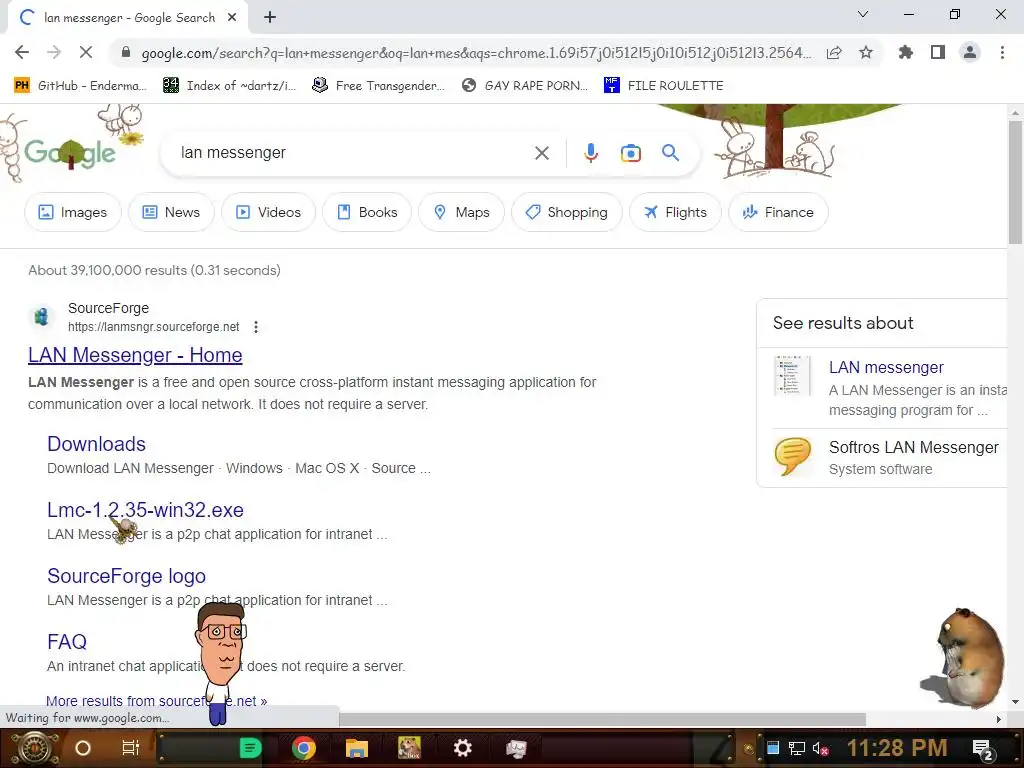Open the SourceForge result's three-dot options
1024x768 pixels.
click(256, 327)
